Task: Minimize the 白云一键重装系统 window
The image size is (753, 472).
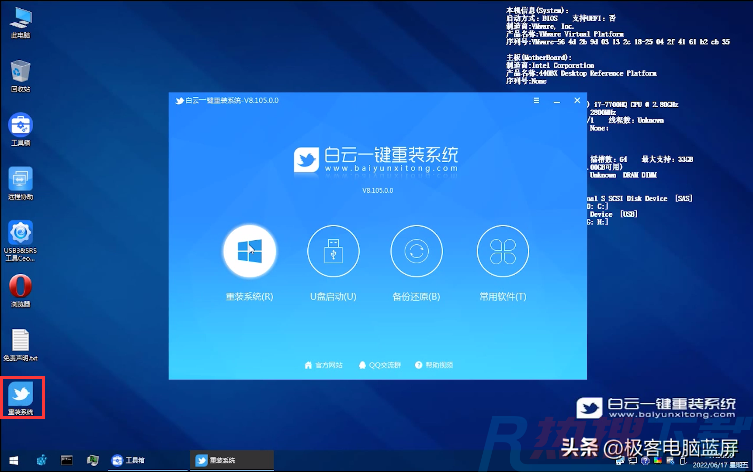Action: pyautogui.click(x=557, y=101)
